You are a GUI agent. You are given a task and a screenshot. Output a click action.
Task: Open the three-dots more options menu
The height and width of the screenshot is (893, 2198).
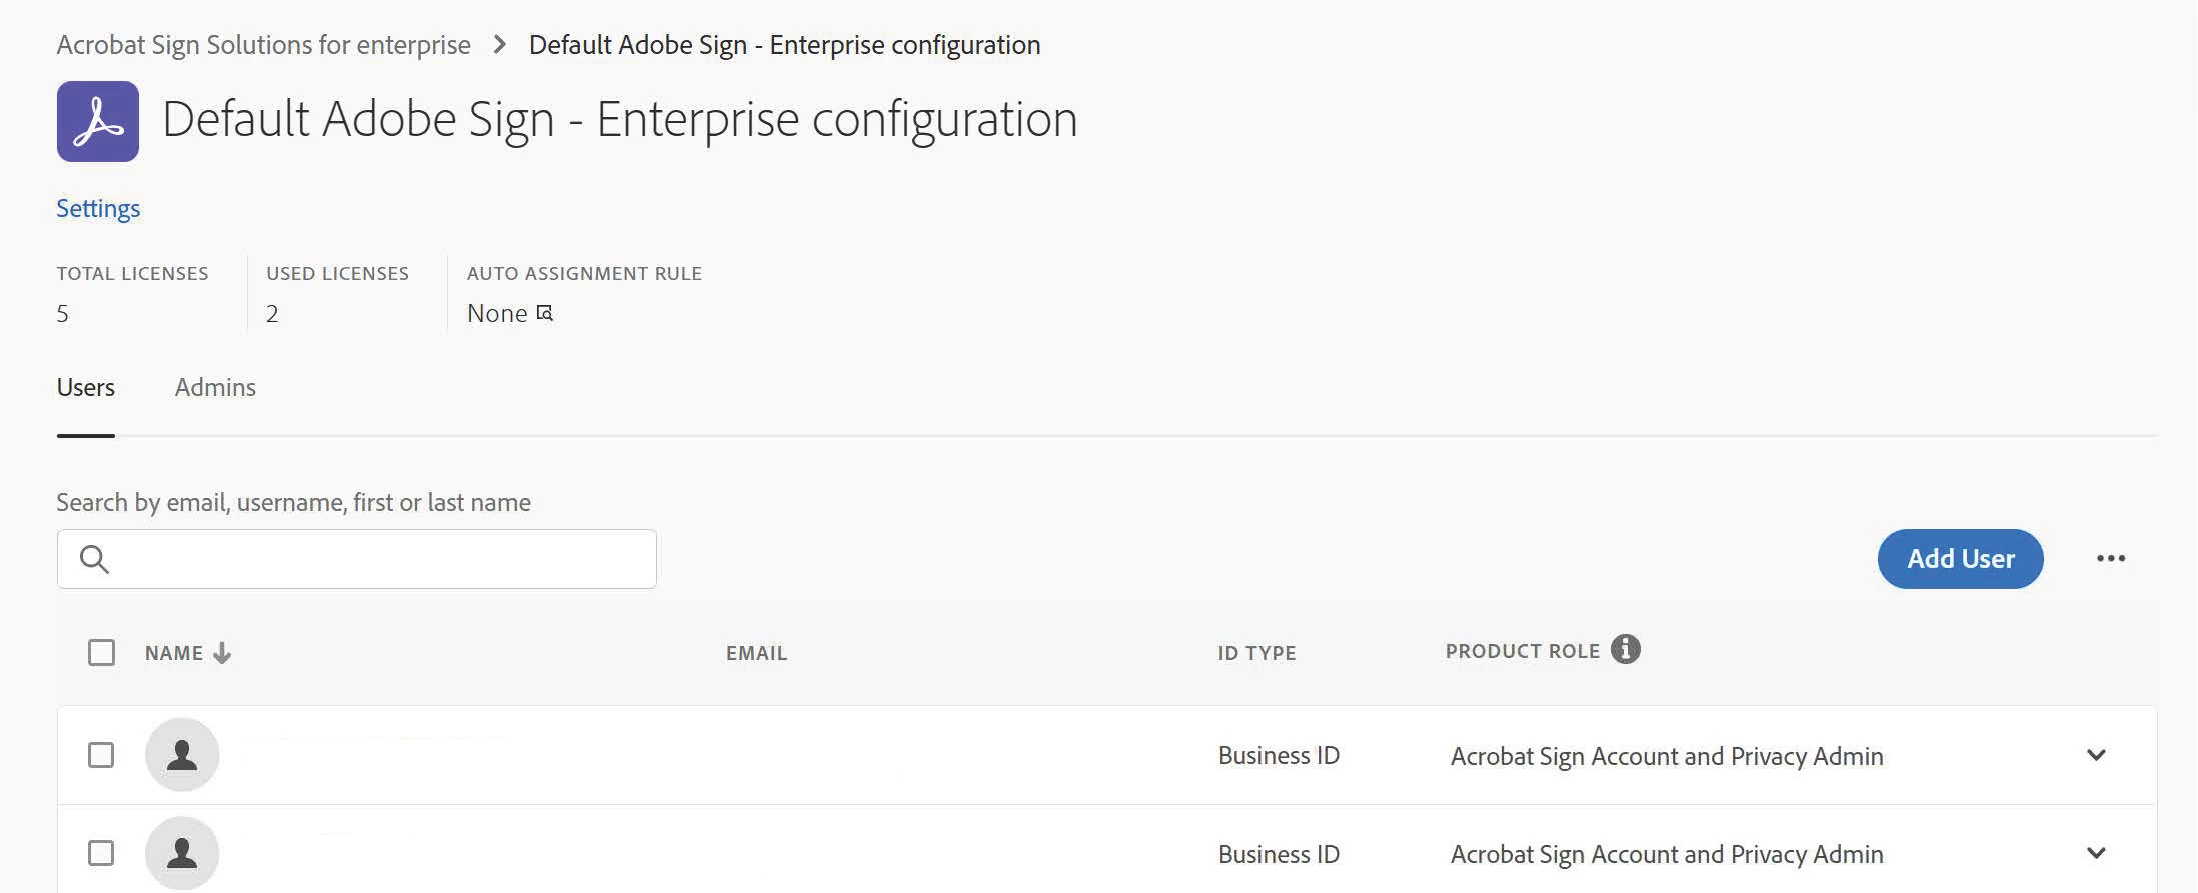coord(2111,559)
